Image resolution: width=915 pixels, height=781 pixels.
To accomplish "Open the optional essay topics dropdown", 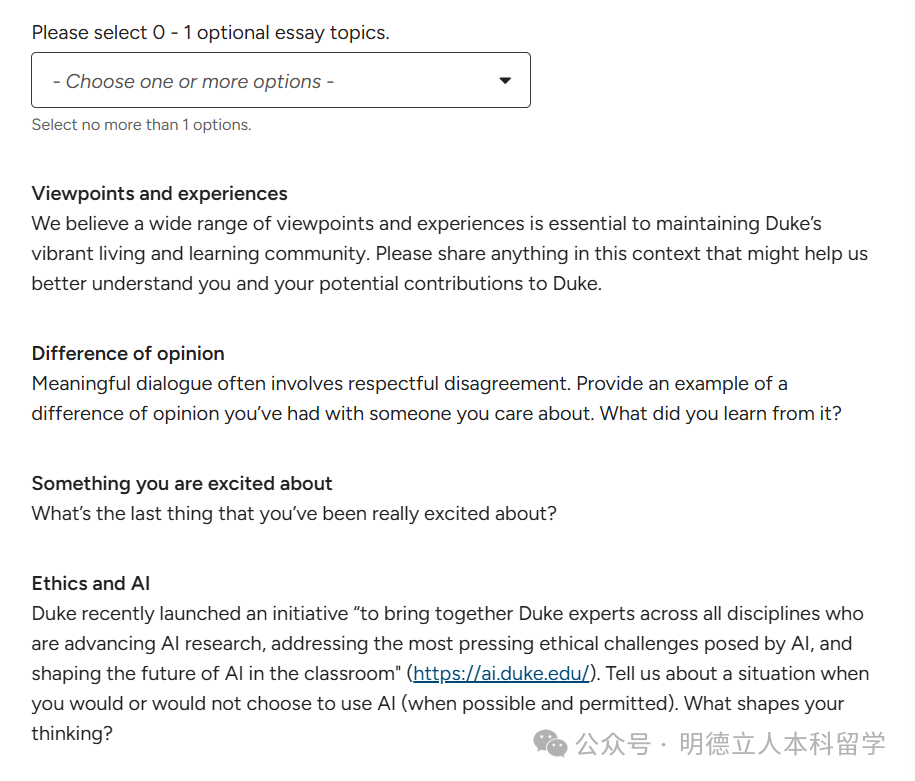I will (280, 80).
